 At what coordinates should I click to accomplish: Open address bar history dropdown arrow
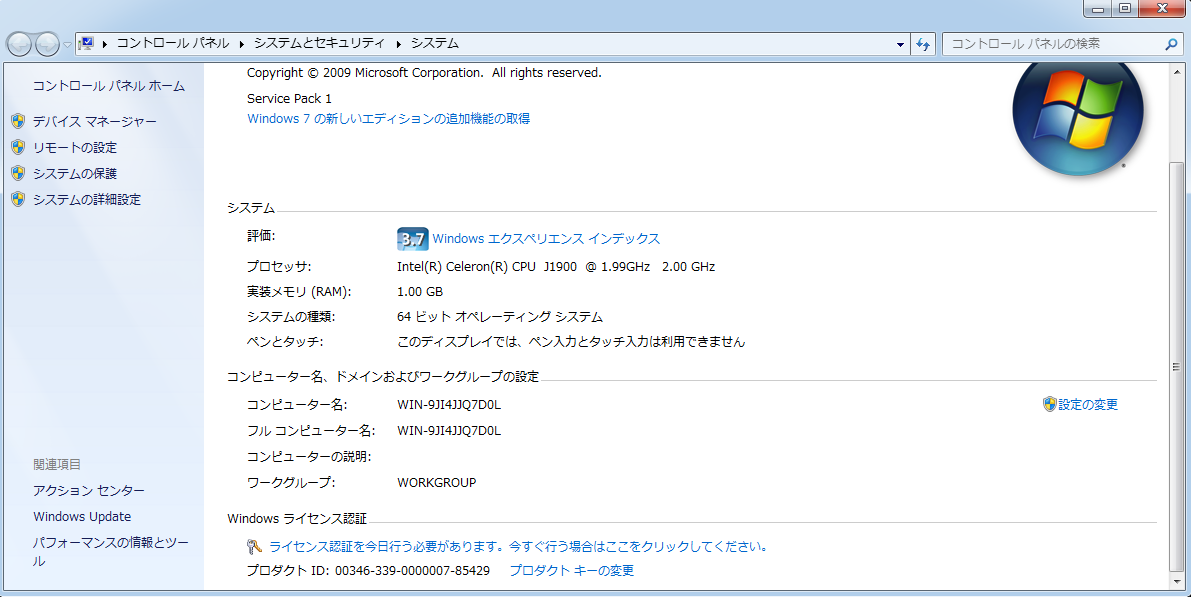(x=900, y=44)
